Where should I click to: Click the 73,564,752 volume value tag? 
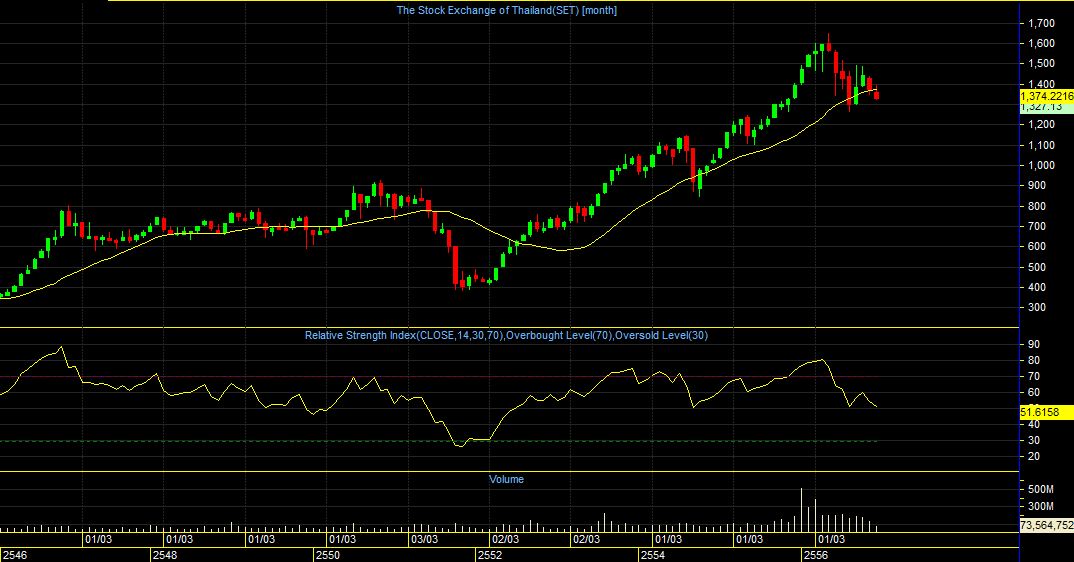[x=1047, y=525]
